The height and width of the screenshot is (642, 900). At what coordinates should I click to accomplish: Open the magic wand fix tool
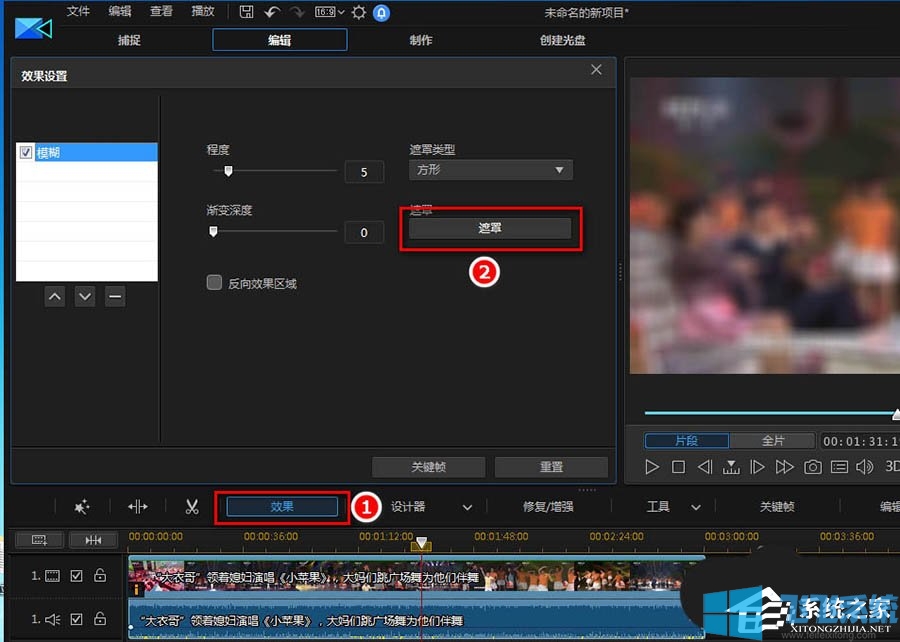point(83,506)
